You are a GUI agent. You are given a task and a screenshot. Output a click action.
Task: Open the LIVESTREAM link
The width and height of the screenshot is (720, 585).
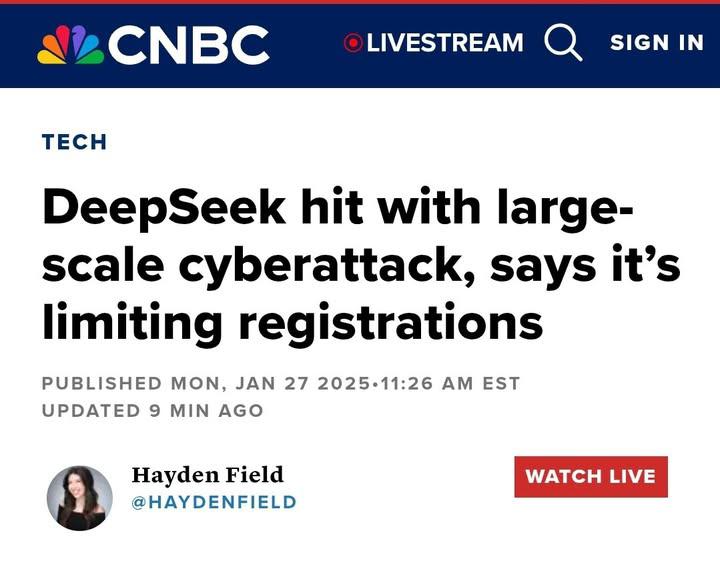coord(444,43)
